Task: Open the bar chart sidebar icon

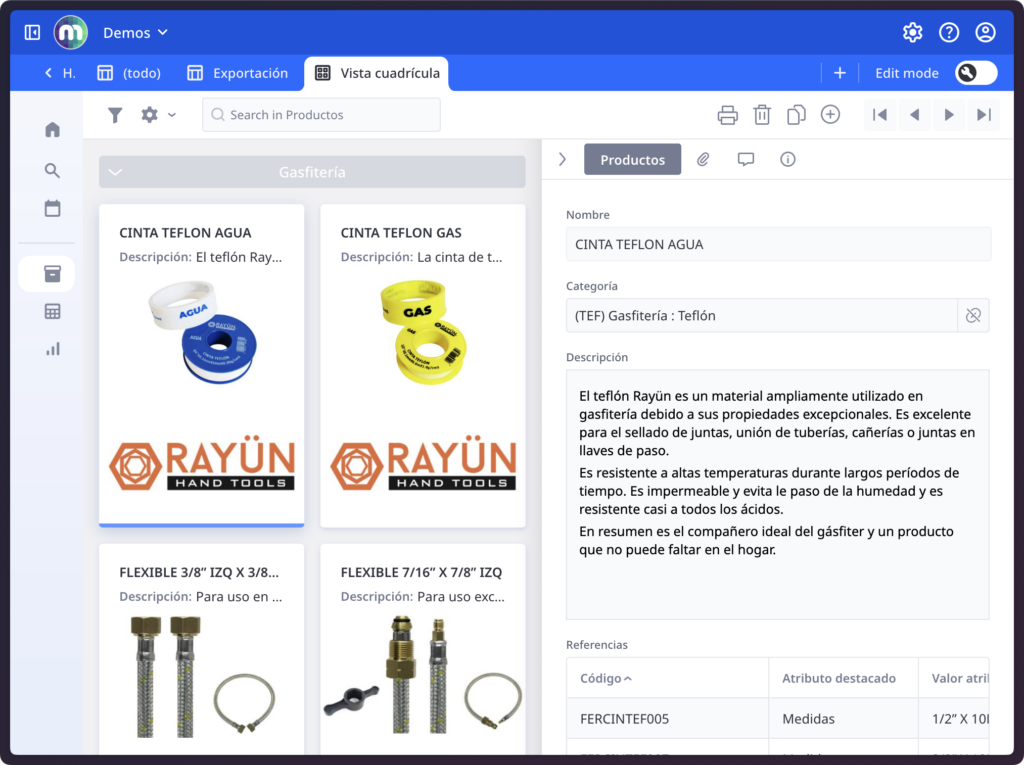Action: click(52, 350)
